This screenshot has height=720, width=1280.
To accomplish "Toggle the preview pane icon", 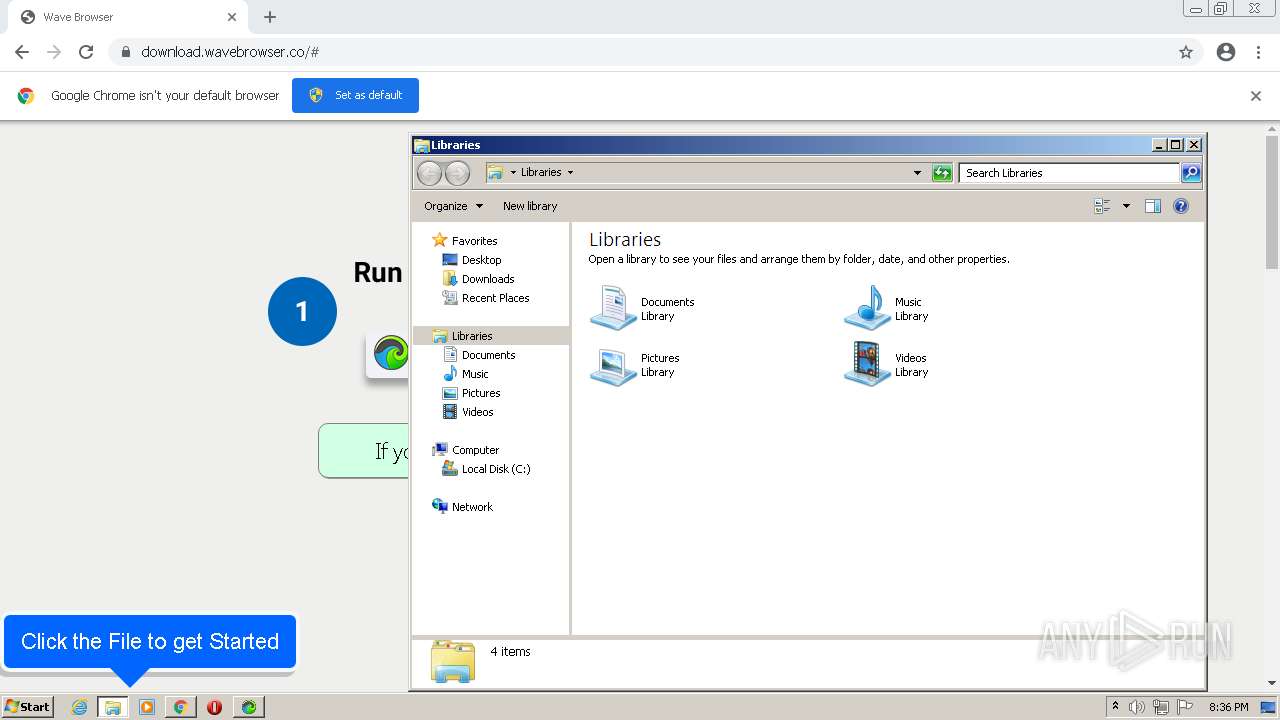I will pos(1152,206).
